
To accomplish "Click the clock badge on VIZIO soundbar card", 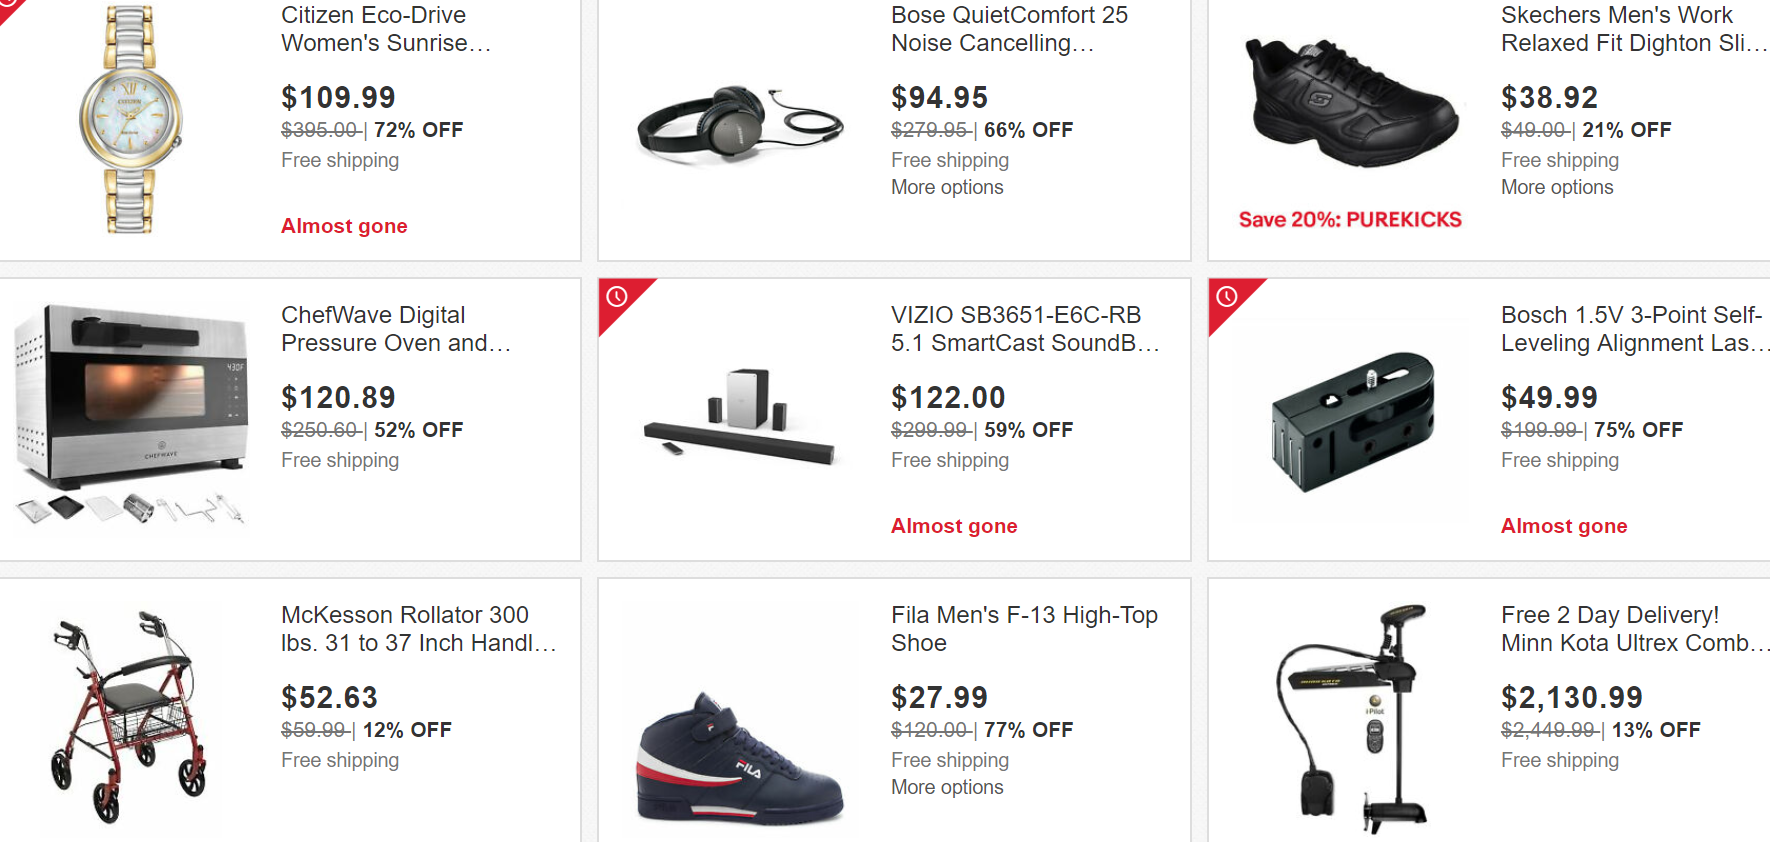I will (x=617, y=297).
